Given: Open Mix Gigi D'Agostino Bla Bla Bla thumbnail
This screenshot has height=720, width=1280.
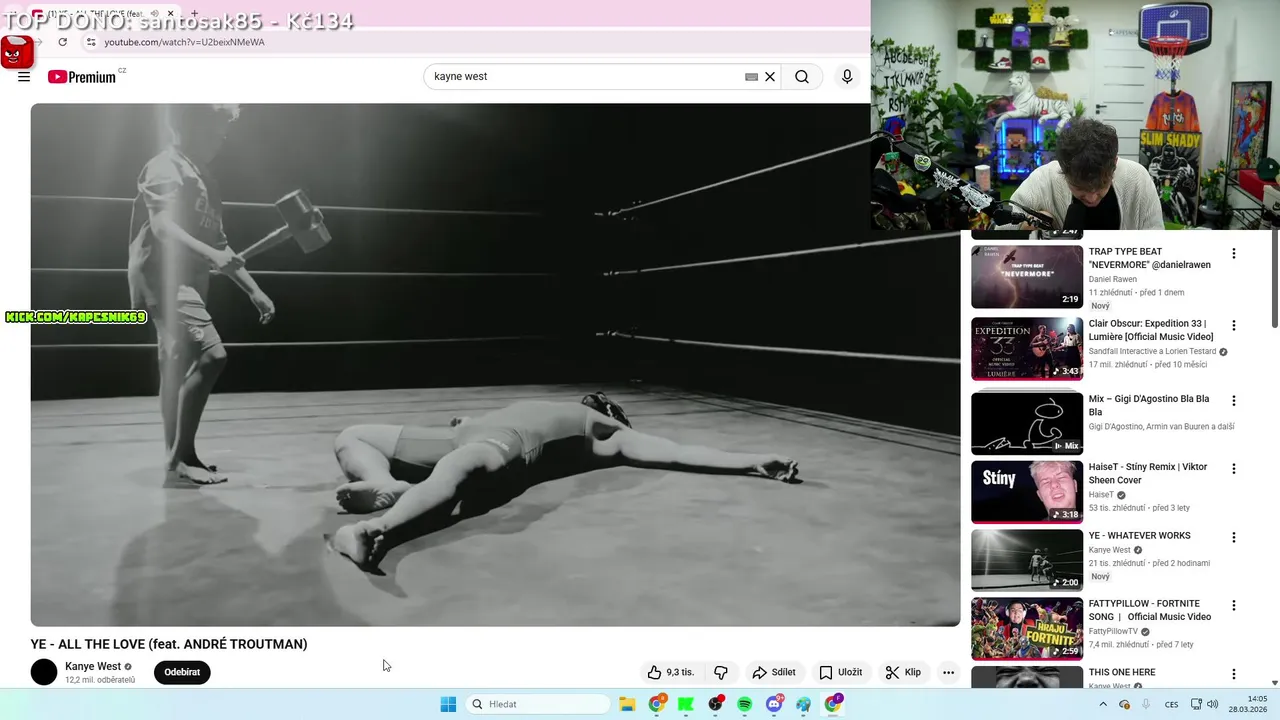Looking at the screenshot, I should pos(1027,423).
